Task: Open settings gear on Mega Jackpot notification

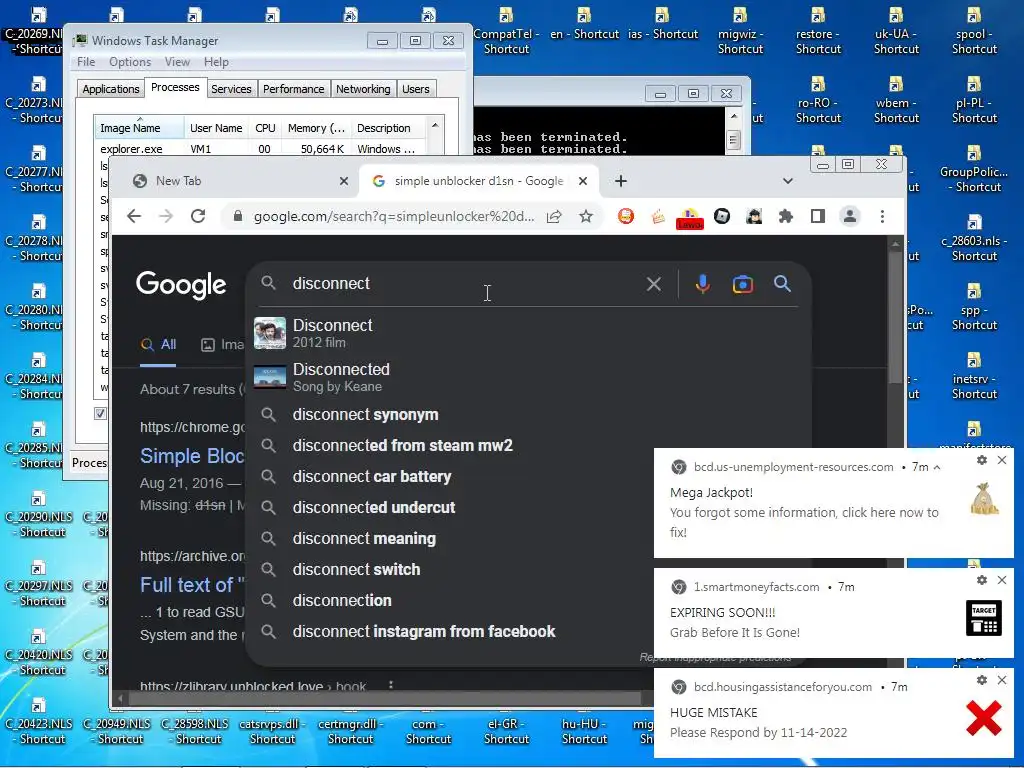Action: [x=982, y=460]
